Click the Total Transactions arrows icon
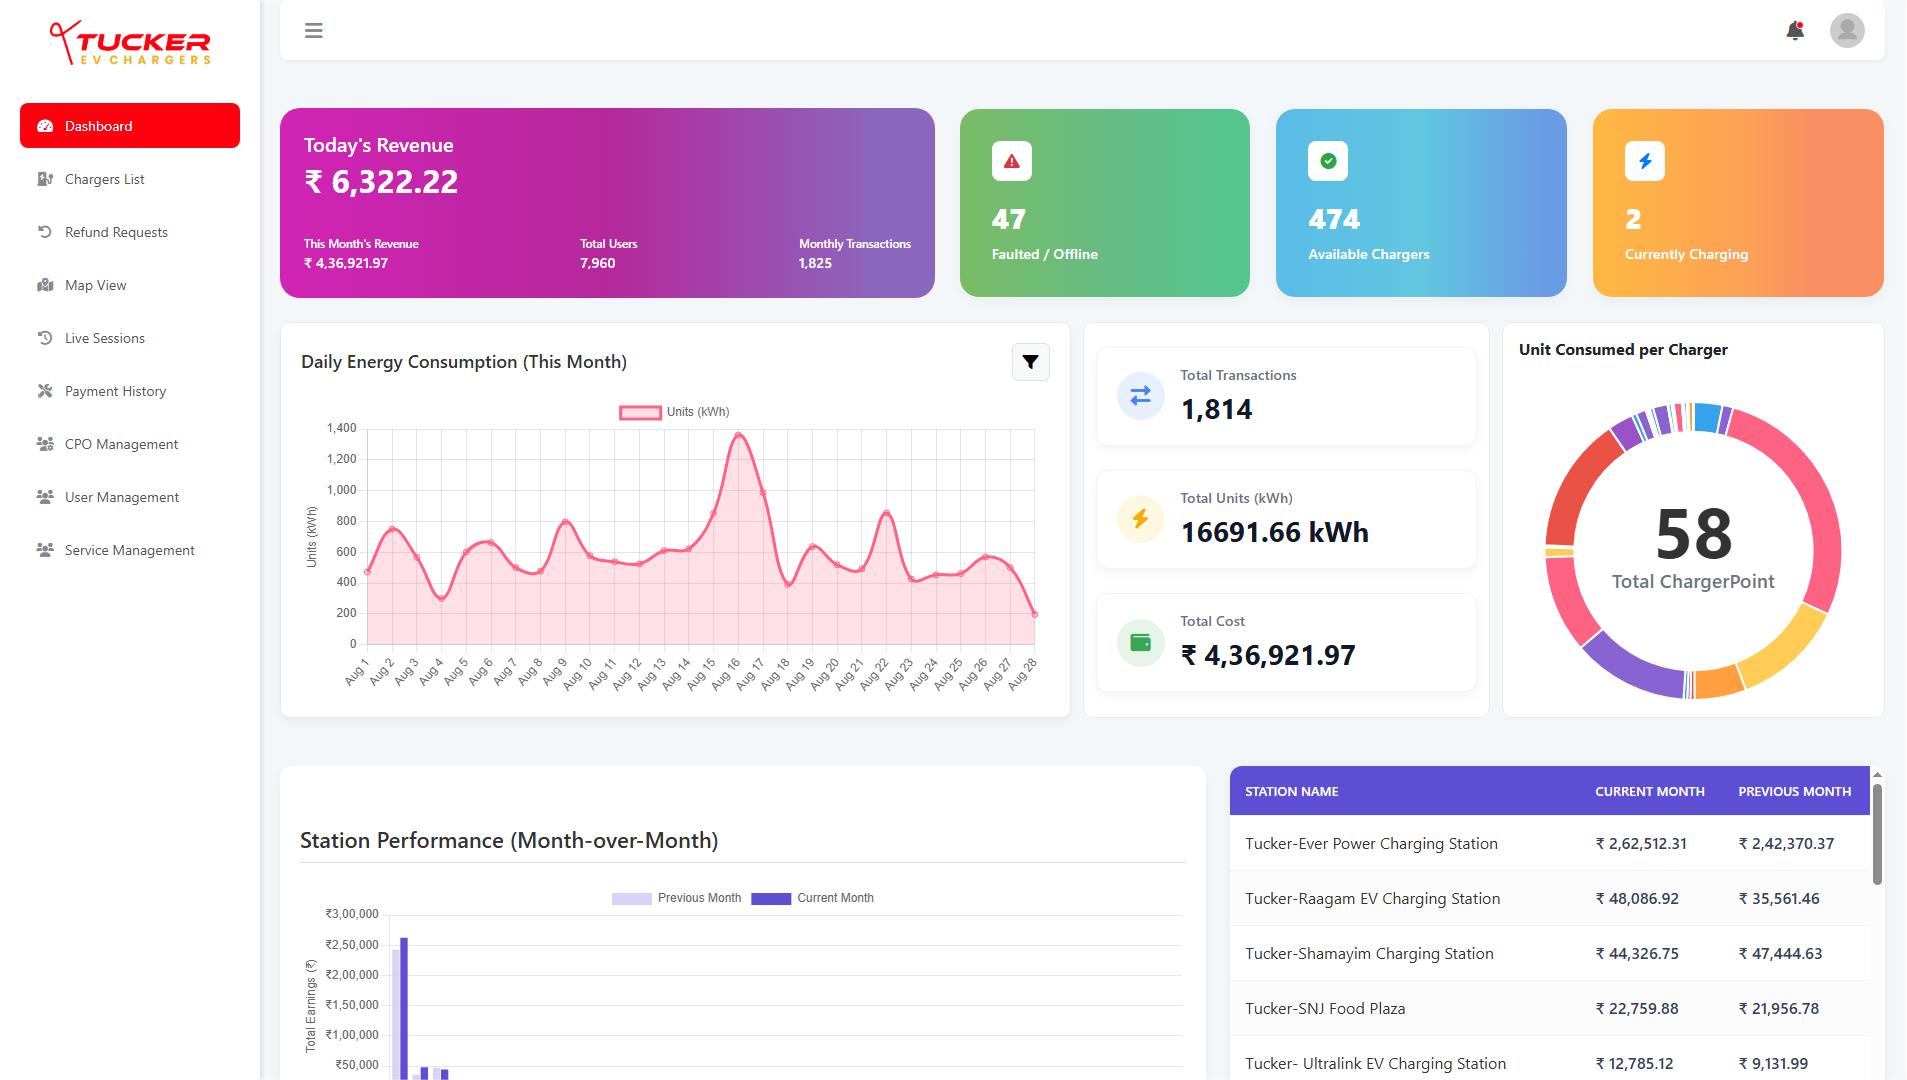Screen dimensions: 1907x1080 point(1141,396)
